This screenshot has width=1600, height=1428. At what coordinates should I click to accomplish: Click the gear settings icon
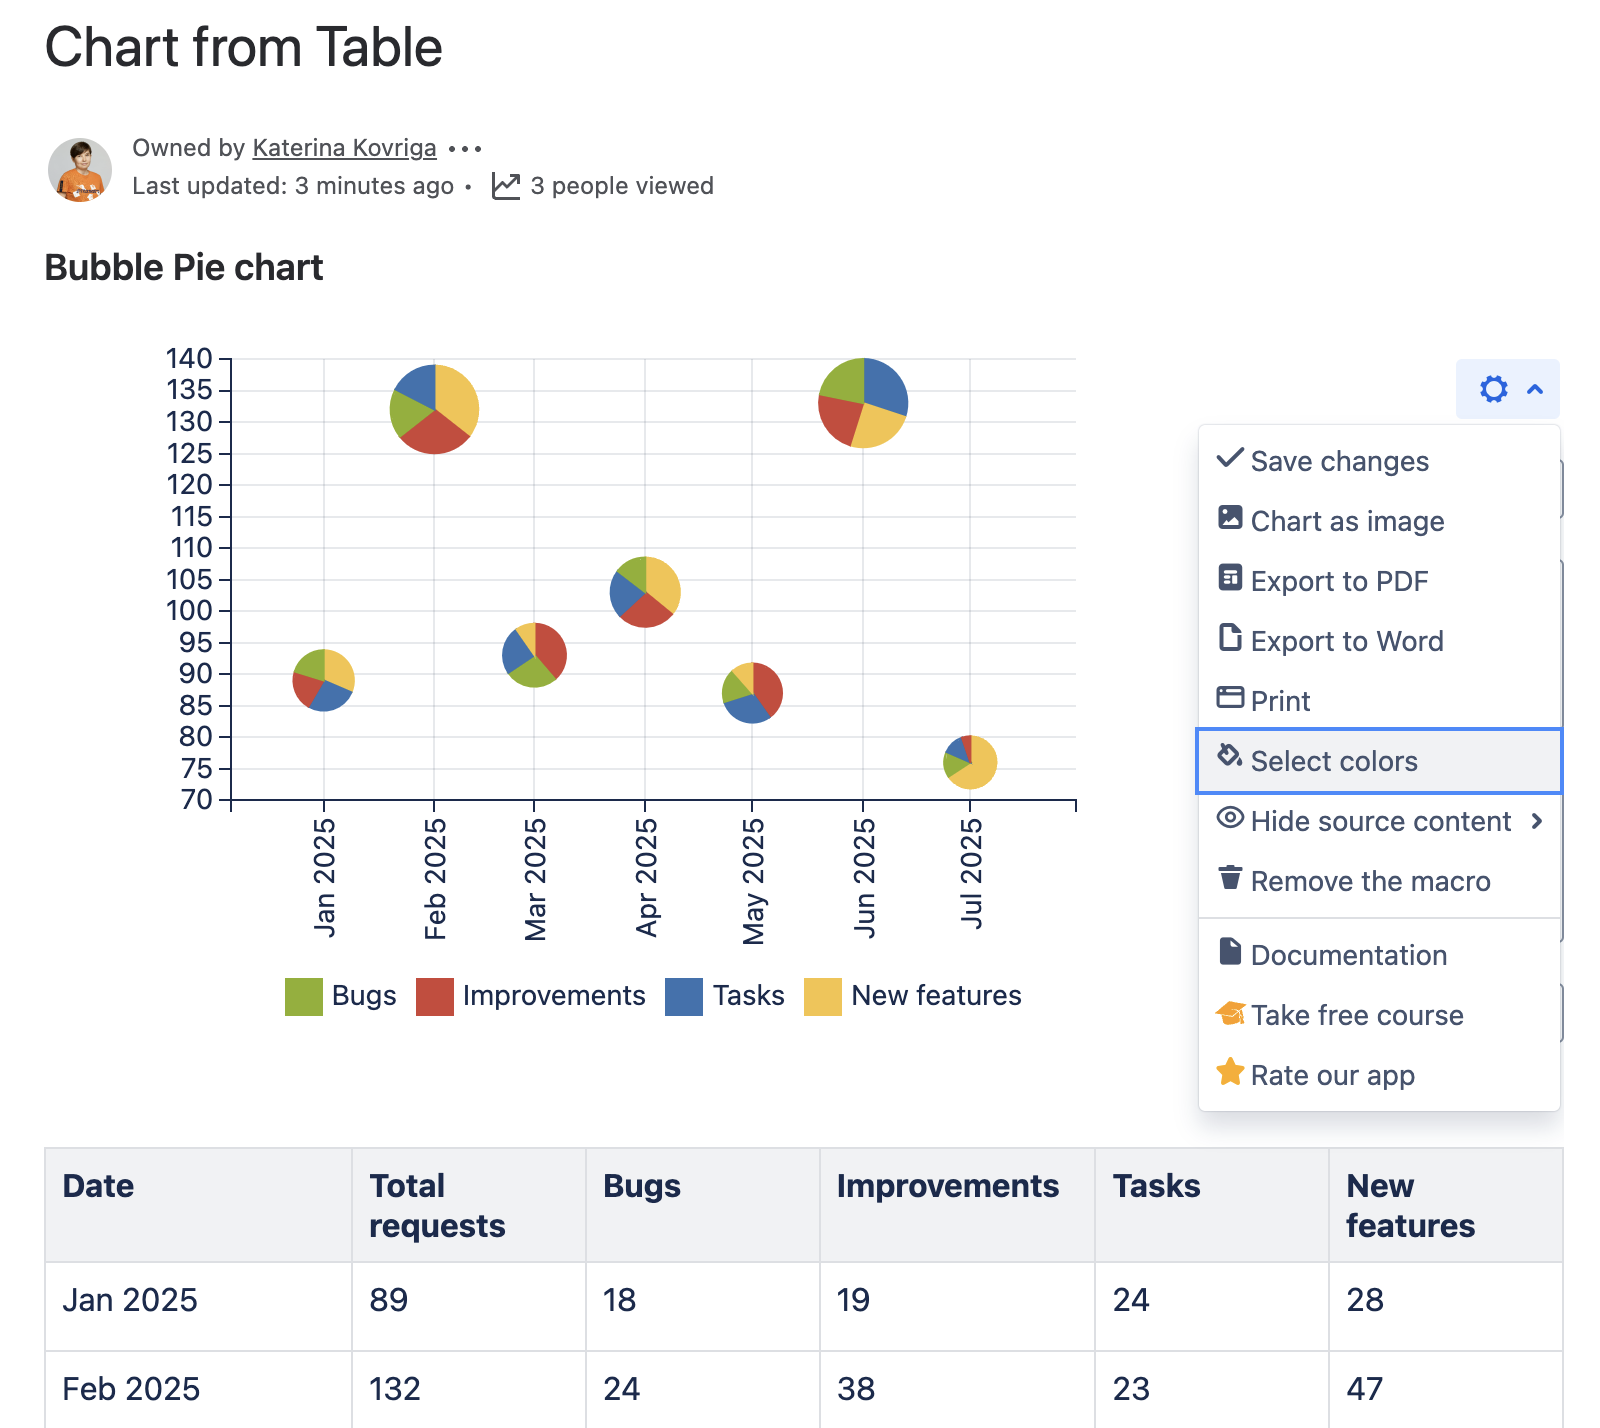(1493, 389)
